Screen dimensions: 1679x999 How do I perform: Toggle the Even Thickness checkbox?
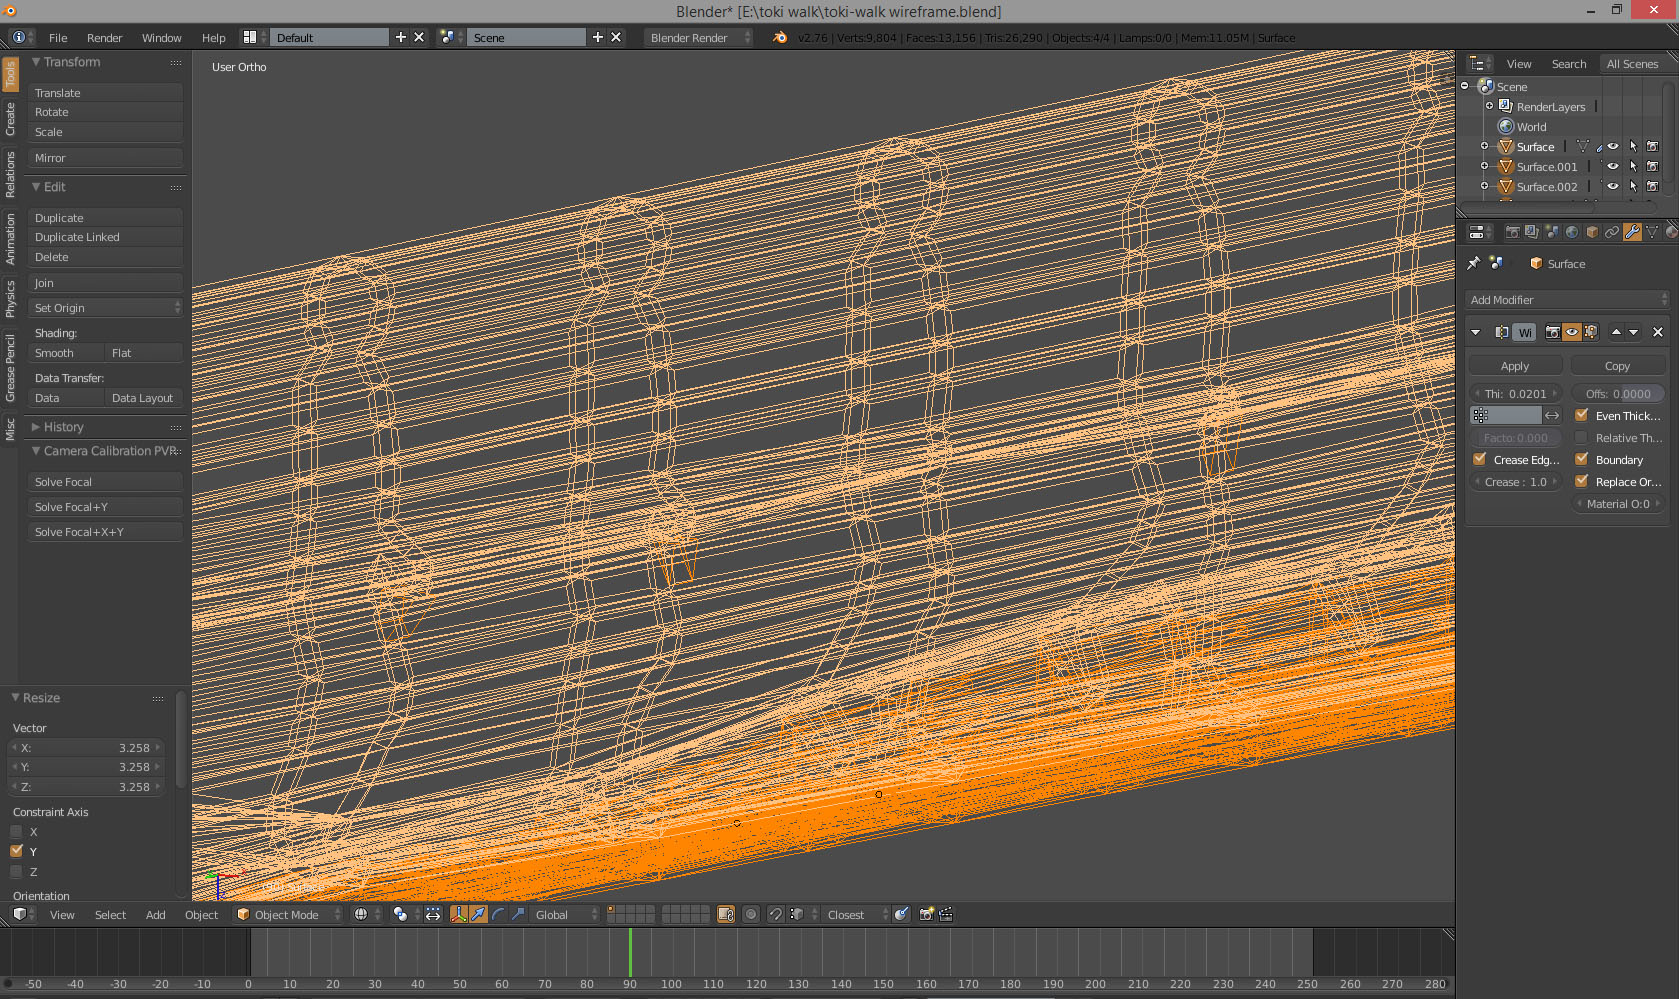(x=1581, y=415)
